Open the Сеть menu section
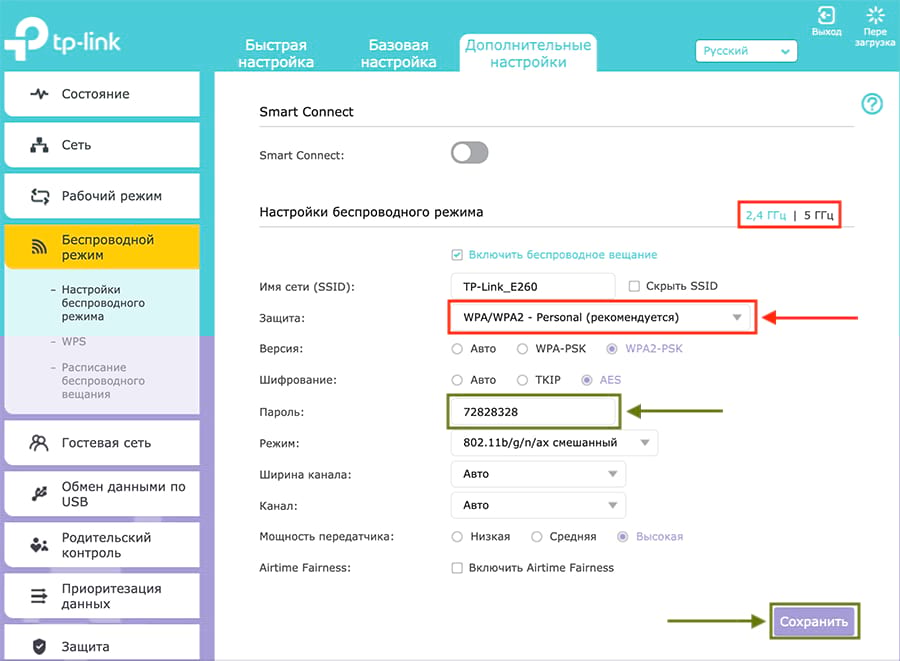This screenshot has height=661, width=900. [102, 145]
